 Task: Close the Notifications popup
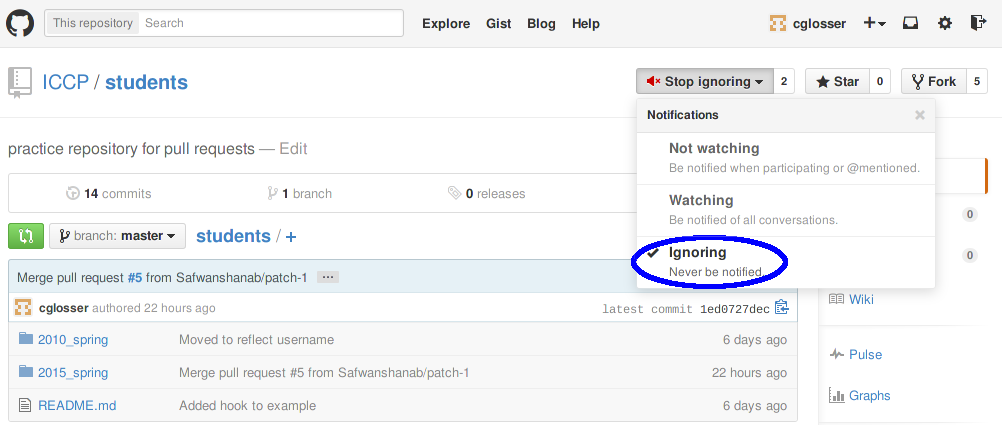click(920, 115)
